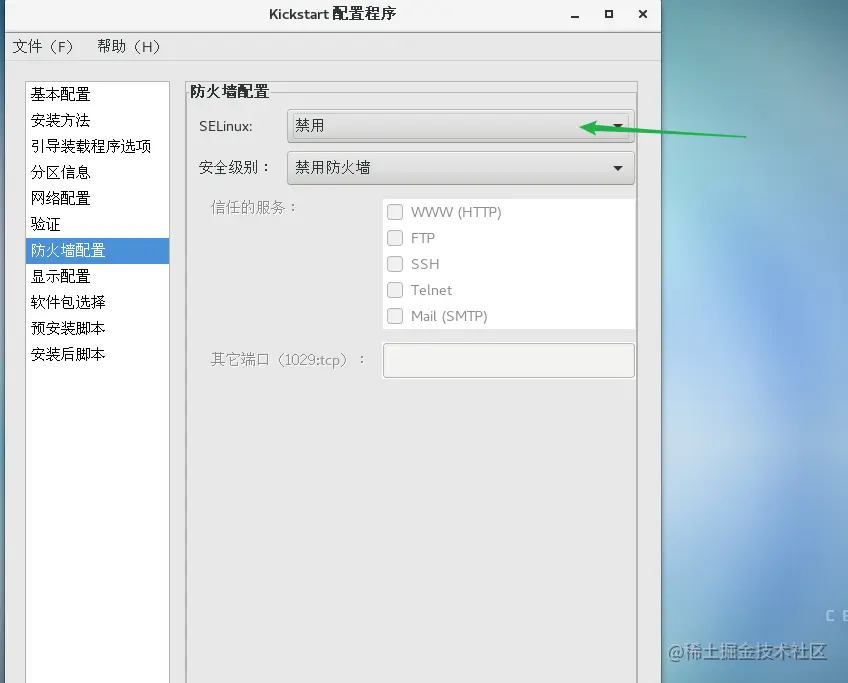
Task: Enable the Mail (SMTP) service
Action: (x=395, y=316)
